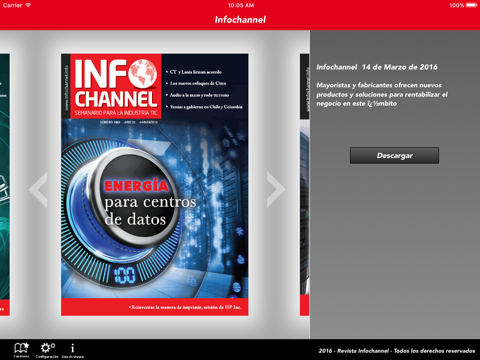Viewport: 480px width, 360px height.
Task: Tap the Infochannel title in red header
Action: 240,20
